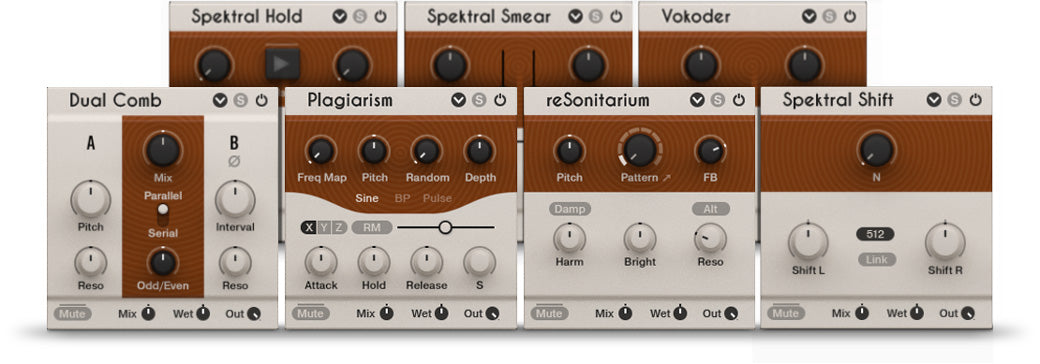Select the X tab in Plagiarism
Screen dimensions: 1040x364
[308, 228]
